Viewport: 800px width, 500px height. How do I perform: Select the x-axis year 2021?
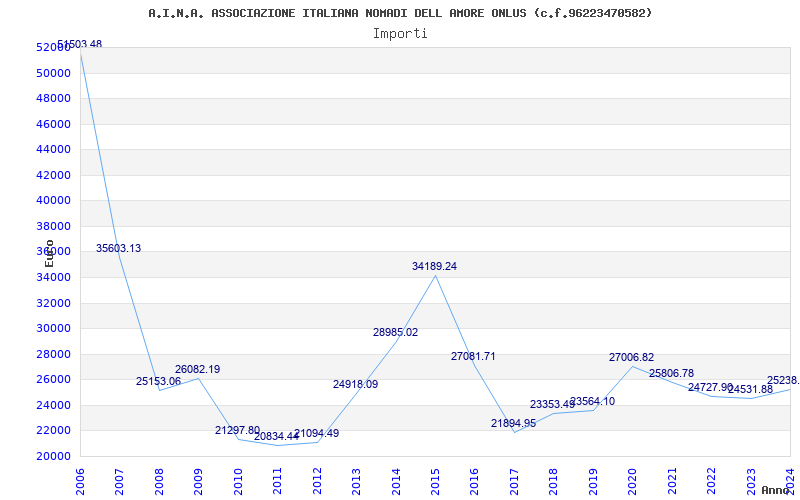tap(672, 481)
